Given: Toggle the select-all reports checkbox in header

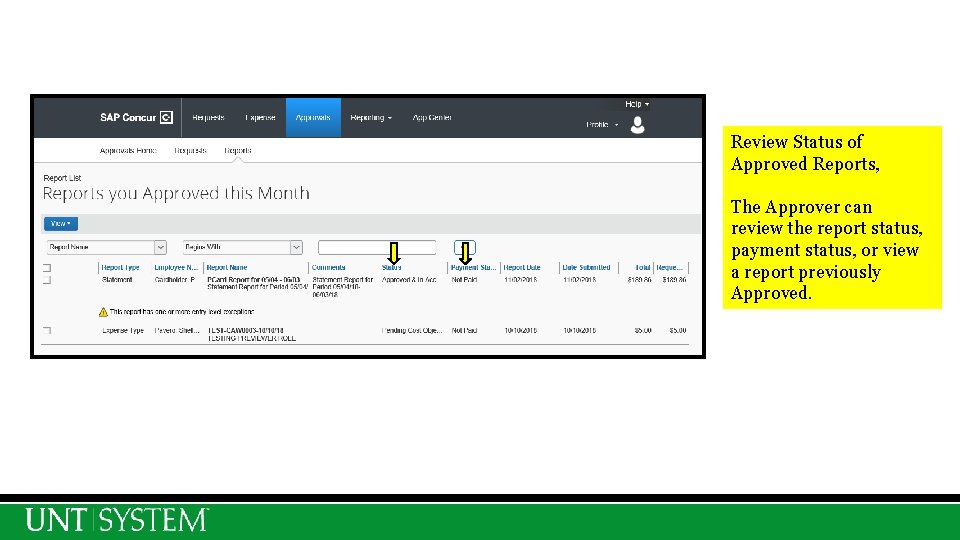Looking at the screenshot, I should pos(47,268).
